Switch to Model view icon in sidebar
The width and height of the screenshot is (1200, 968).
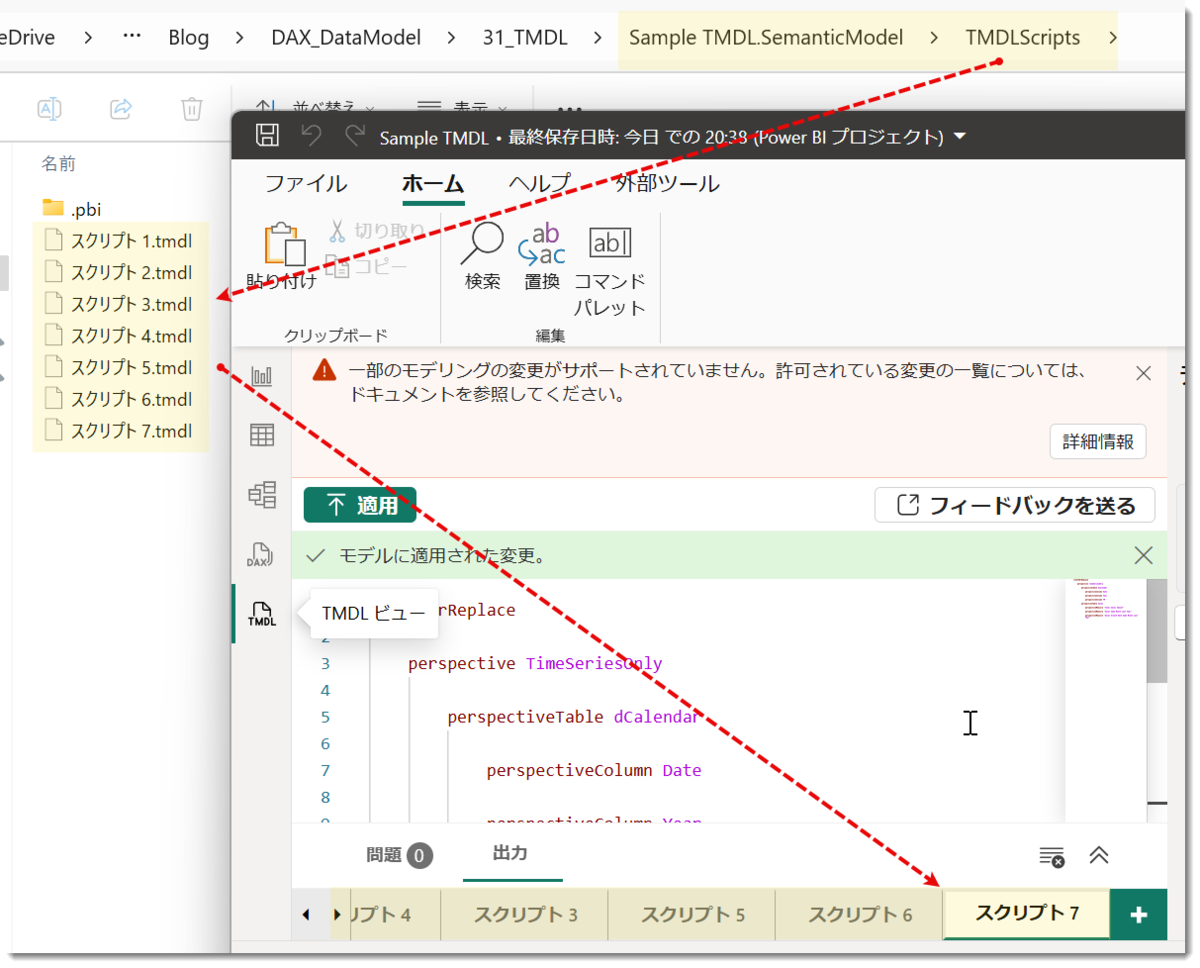click(262, 494)
